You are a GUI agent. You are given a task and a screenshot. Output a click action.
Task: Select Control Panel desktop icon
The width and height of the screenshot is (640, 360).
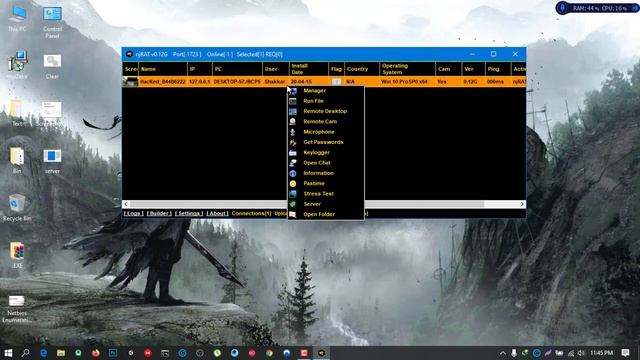52,22
